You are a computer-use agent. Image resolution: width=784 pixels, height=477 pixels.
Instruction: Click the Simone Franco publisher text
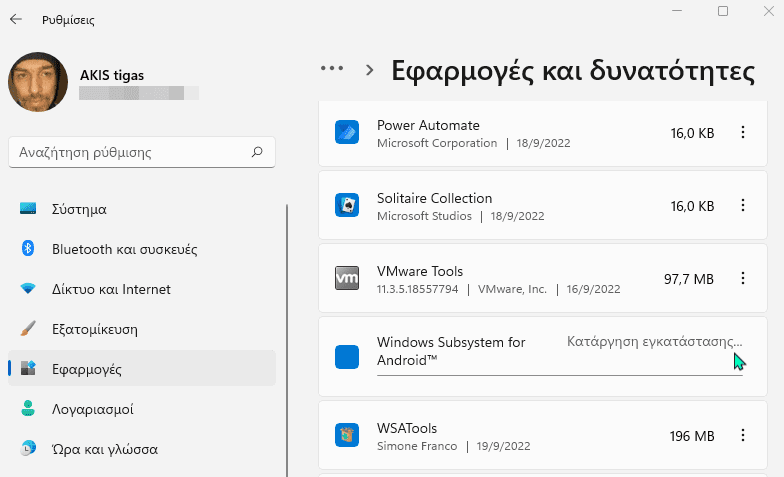coord(417,446)
